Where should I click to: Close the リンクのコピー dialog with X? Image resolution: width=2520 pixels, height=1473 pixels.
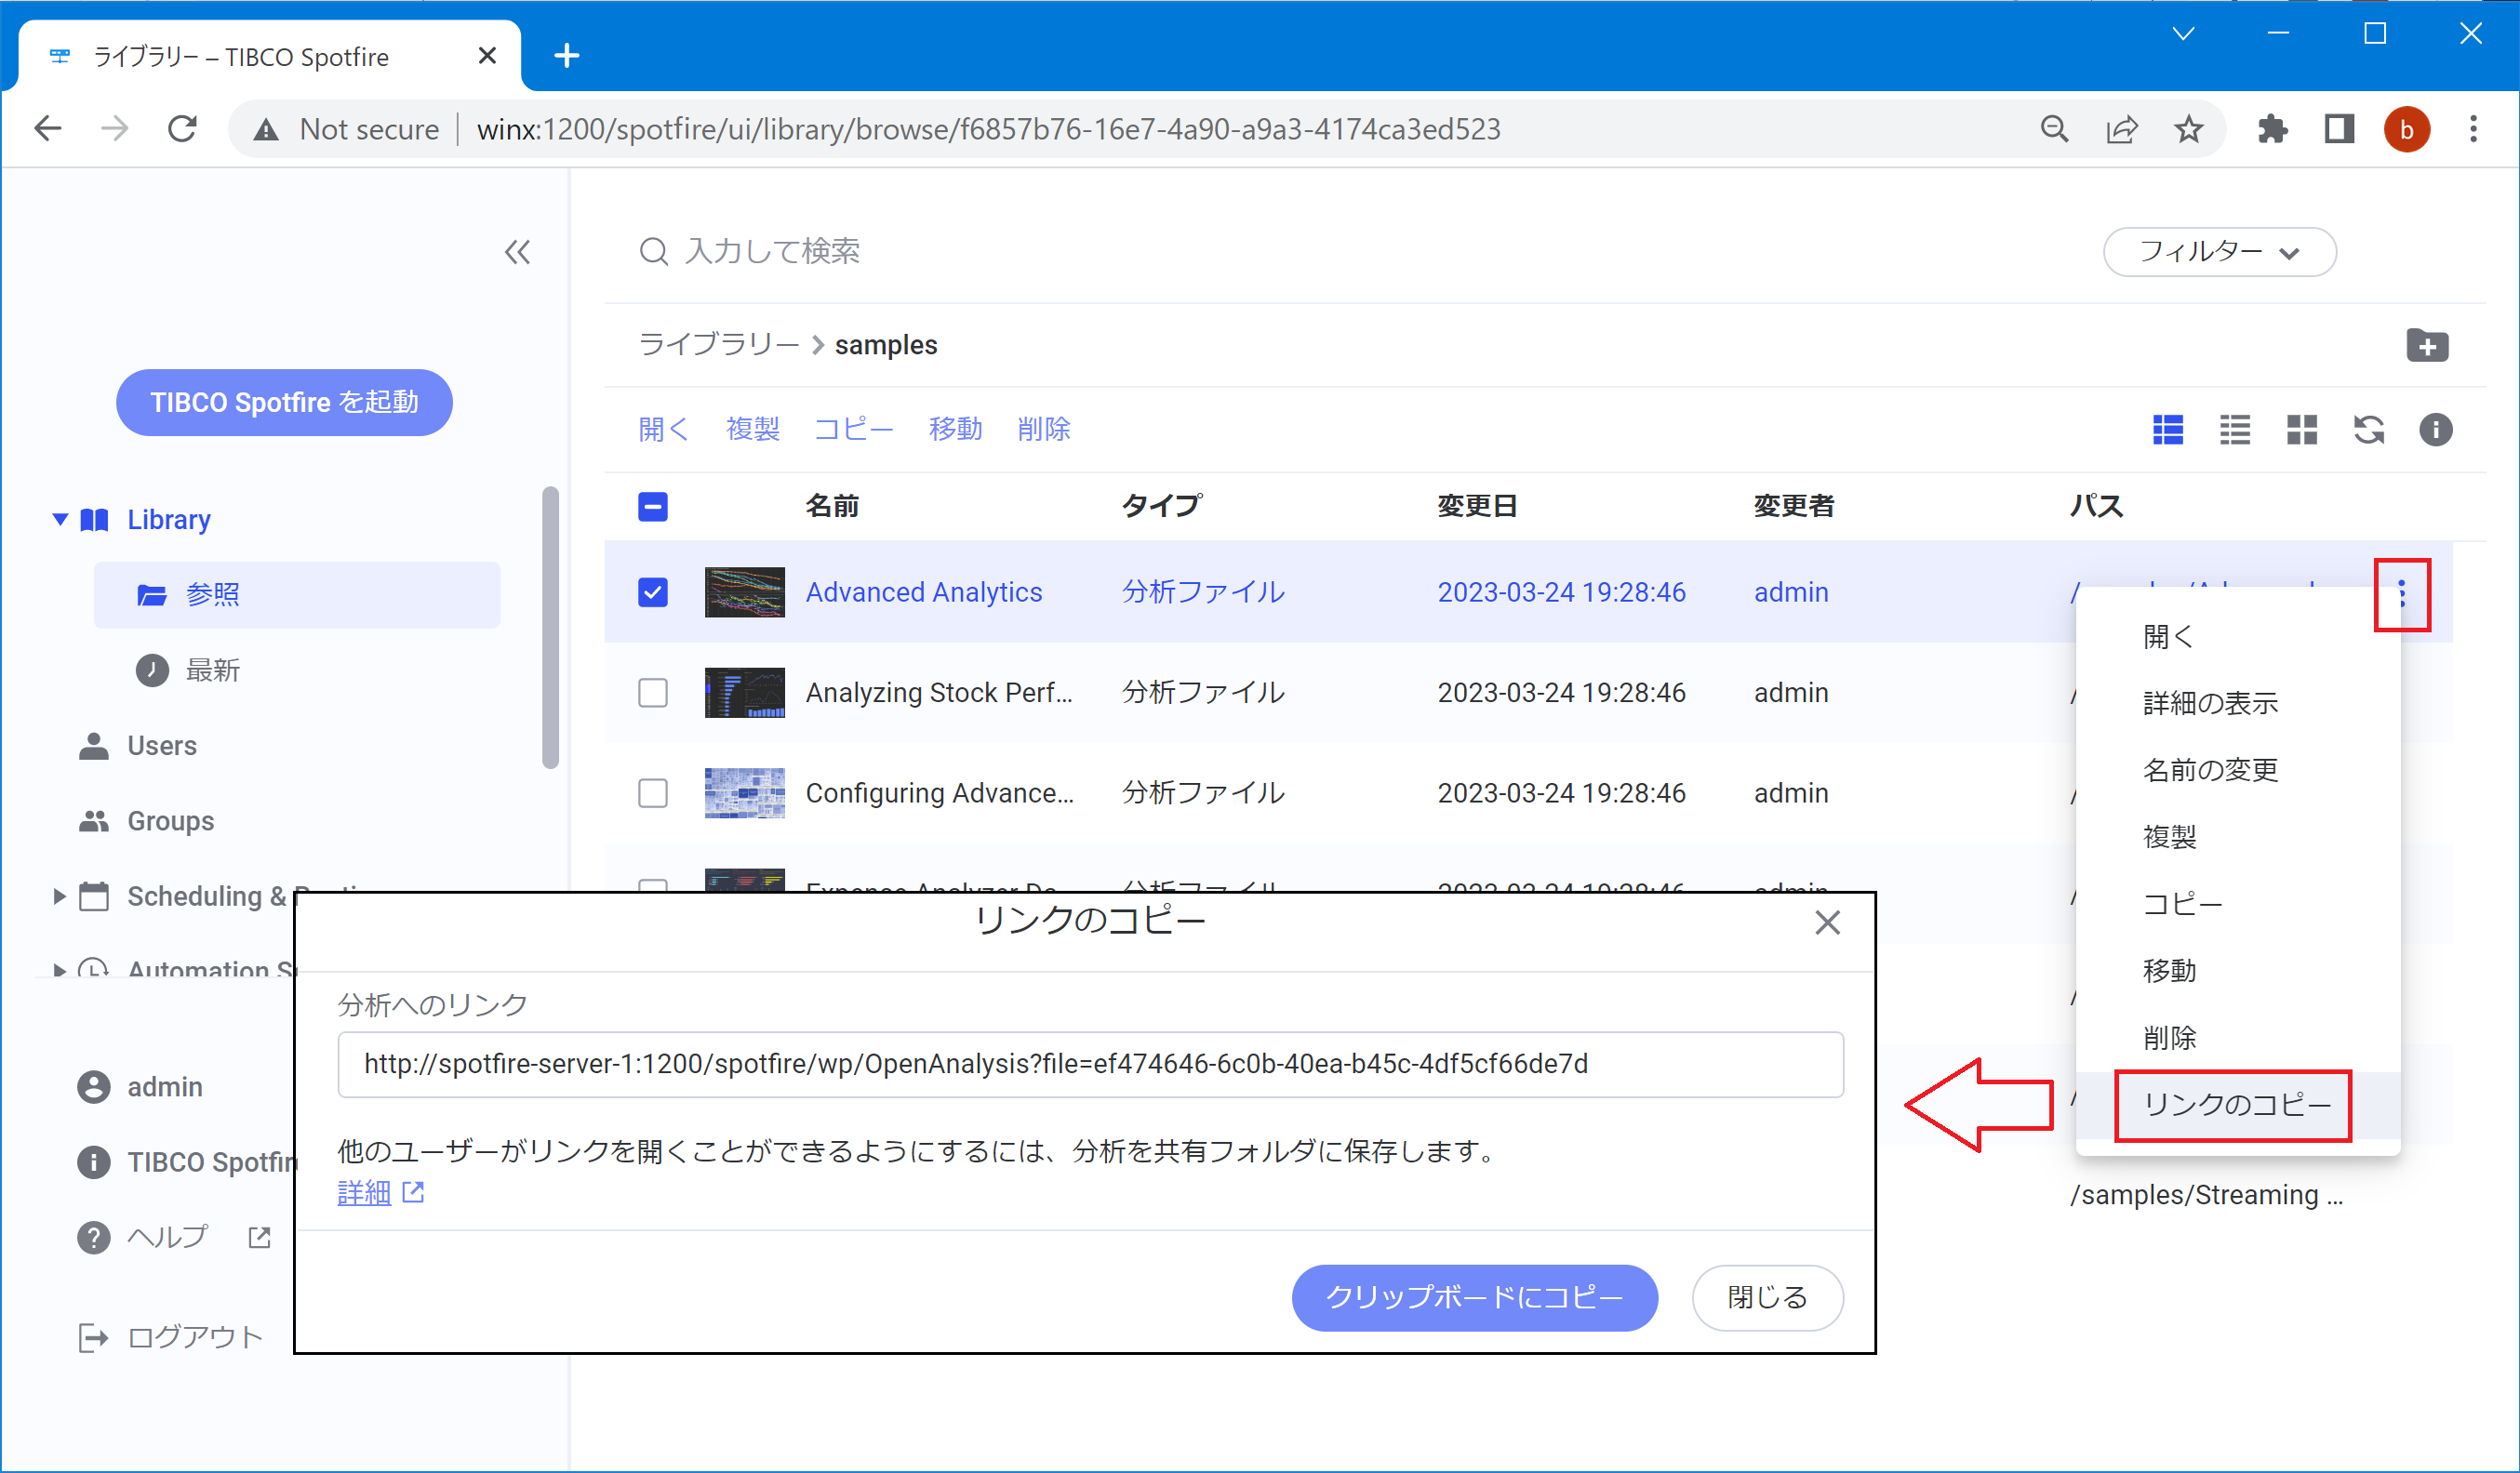coord(1827,923)
